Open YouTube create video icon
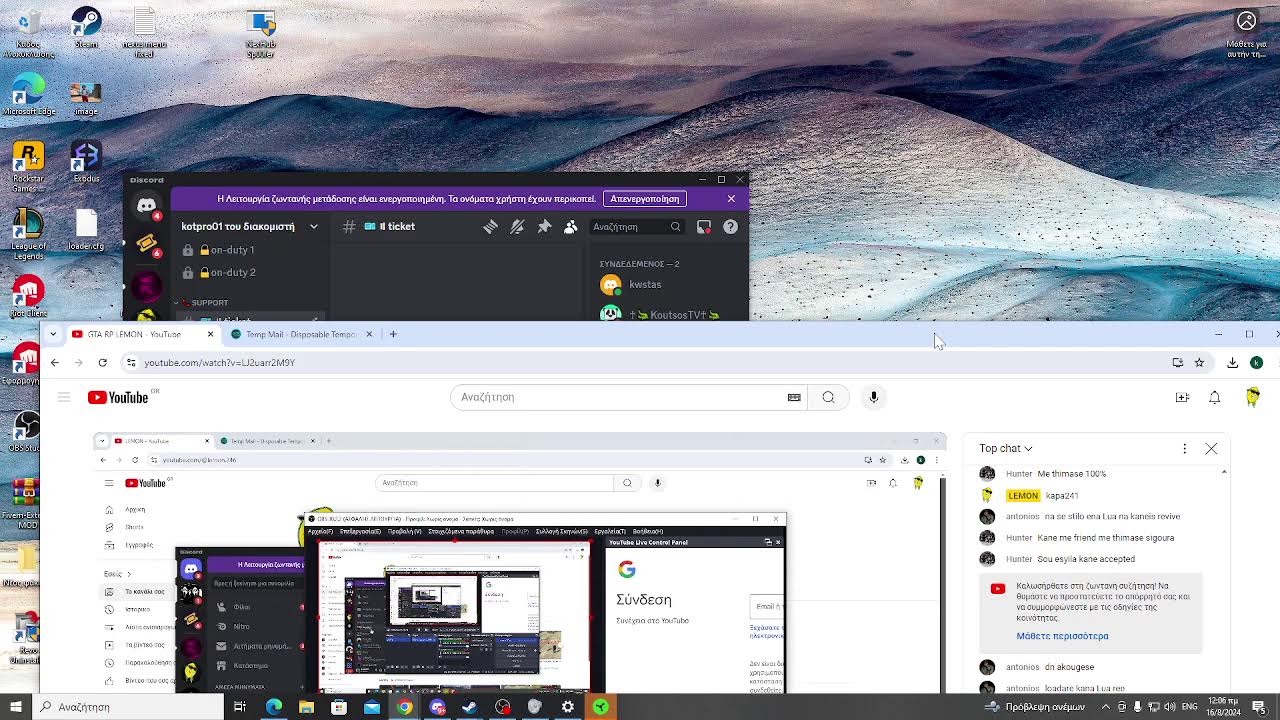Viewport: 1280px width, 720px height. pyautogui.click(x=1182, y=397)
